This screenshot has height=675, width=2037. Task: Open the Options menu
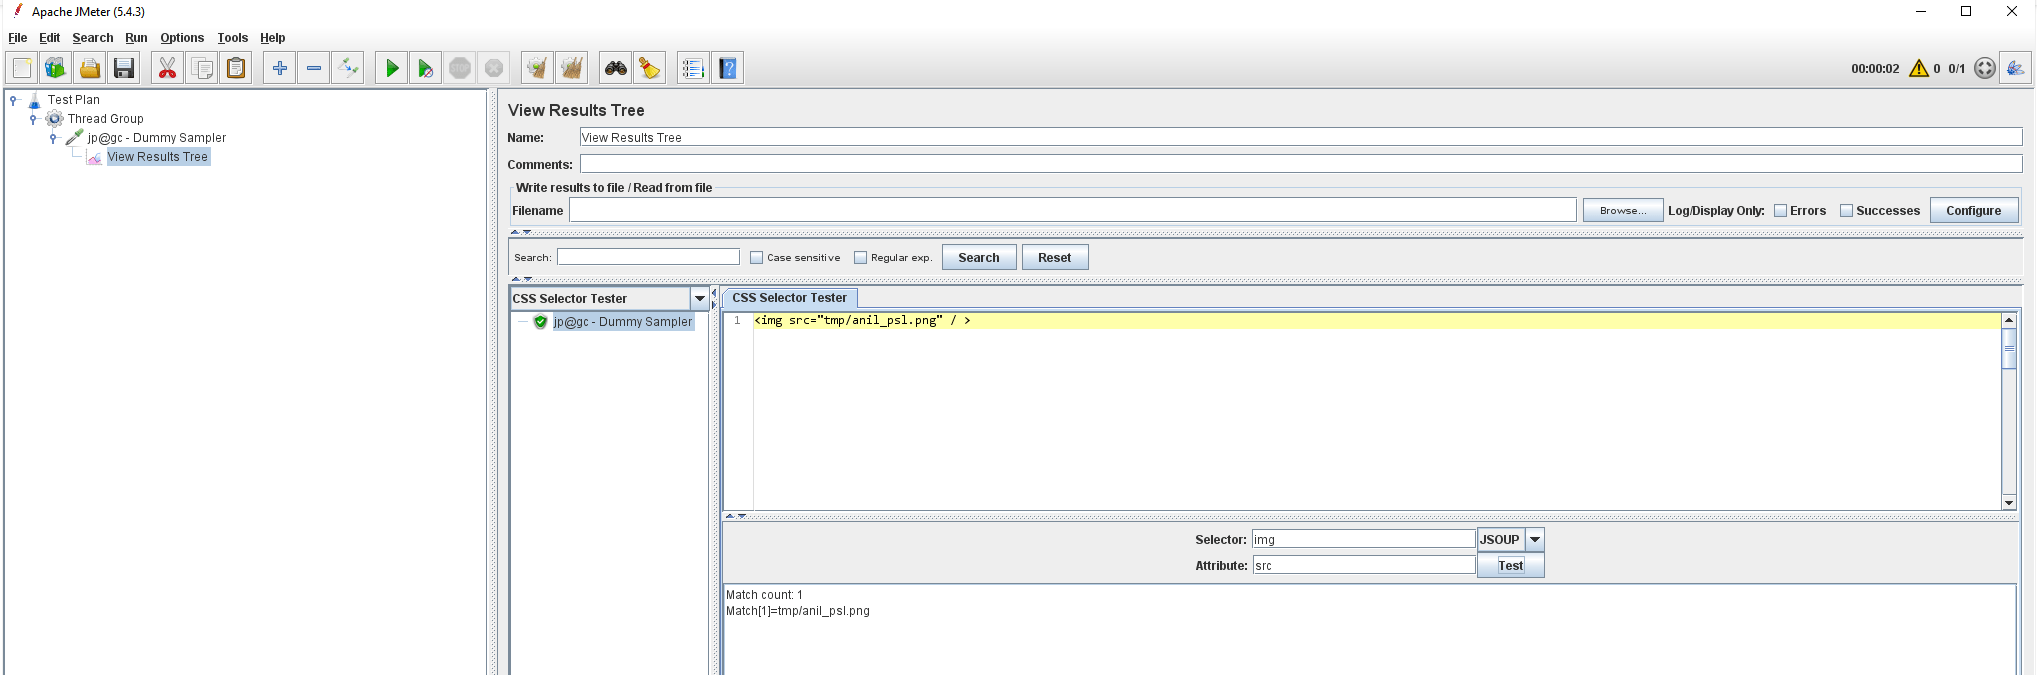pyautogui.click(x=182, y=38)
